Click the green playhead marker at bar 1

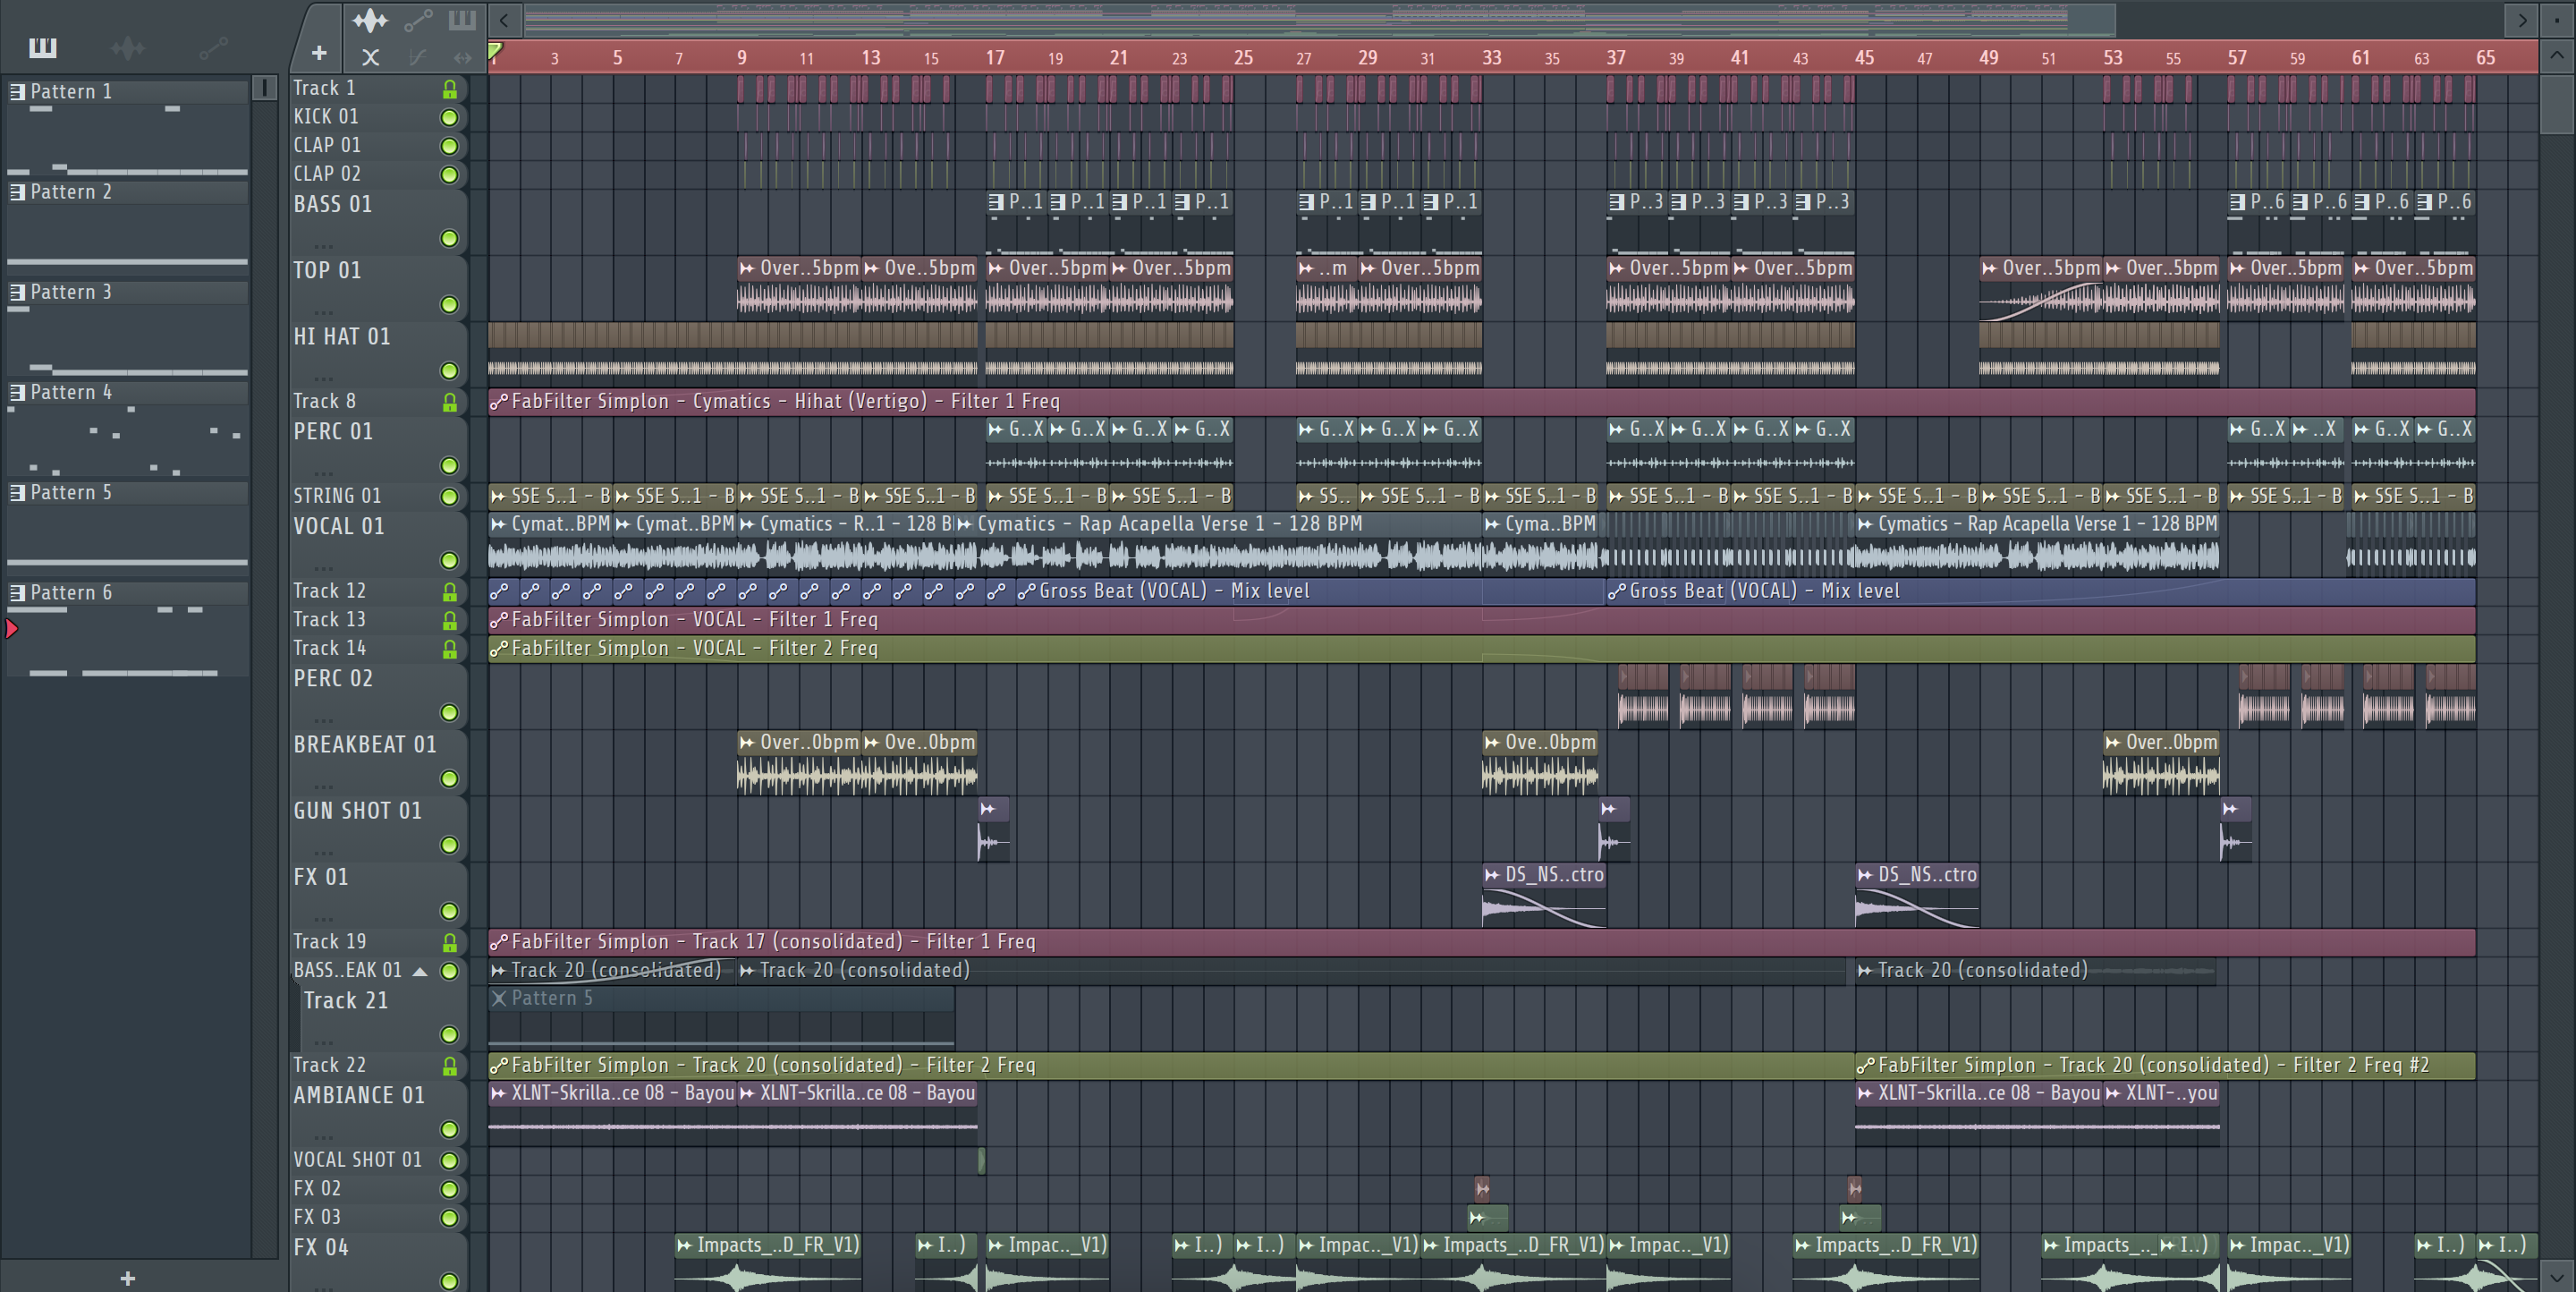(495, 50)
